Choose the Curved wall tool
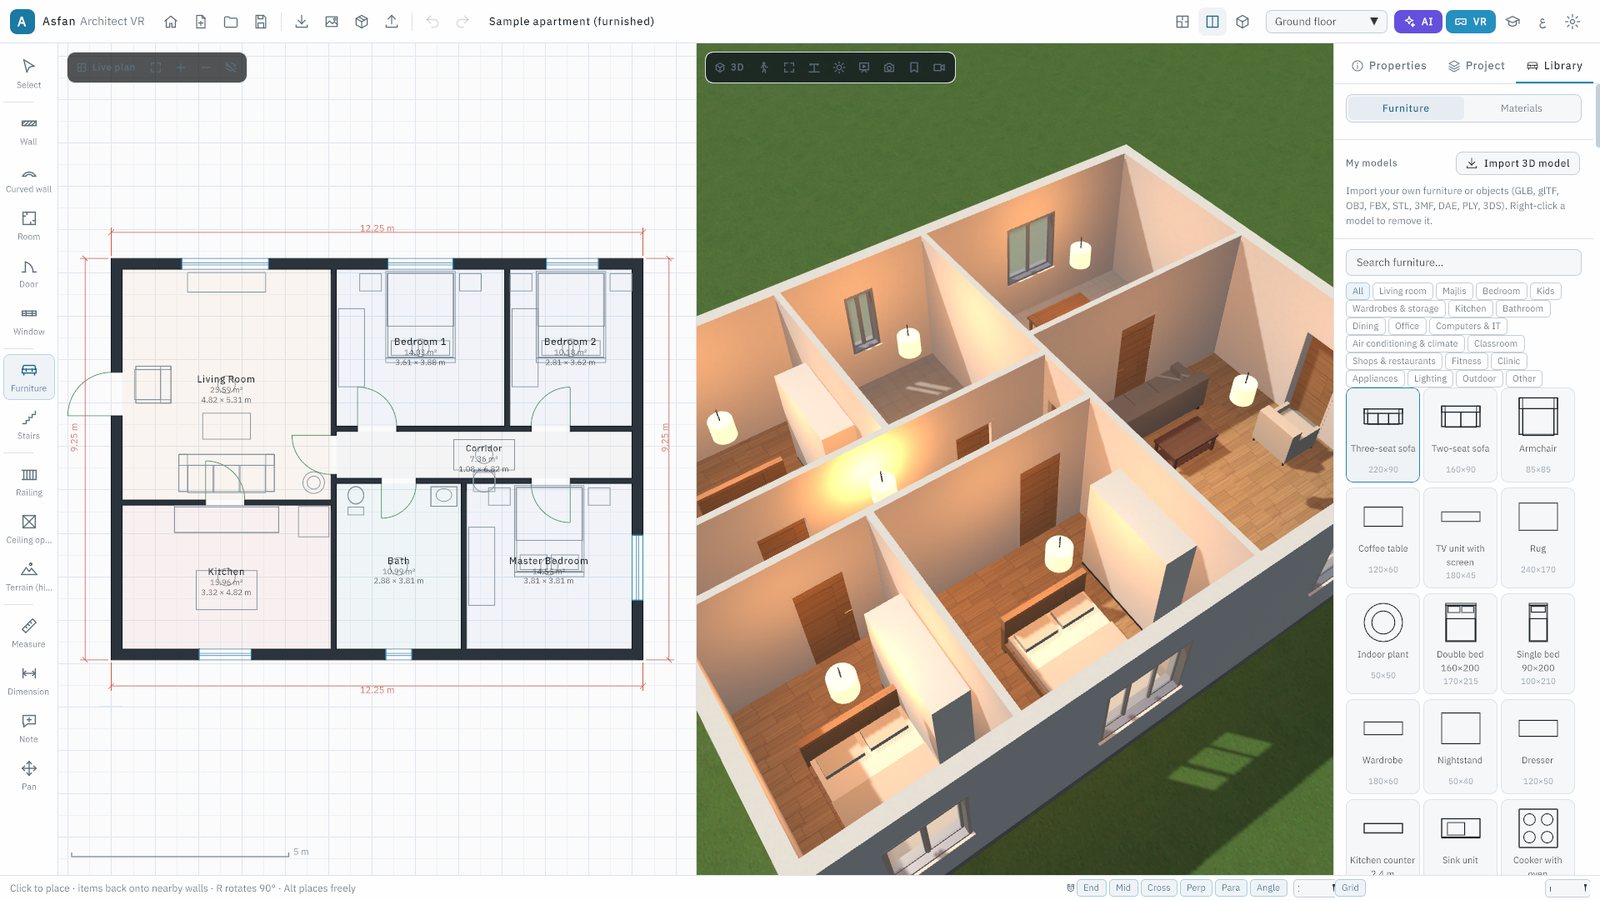The width and height of the screenshot is (1600, 900). tap(29, 179)
